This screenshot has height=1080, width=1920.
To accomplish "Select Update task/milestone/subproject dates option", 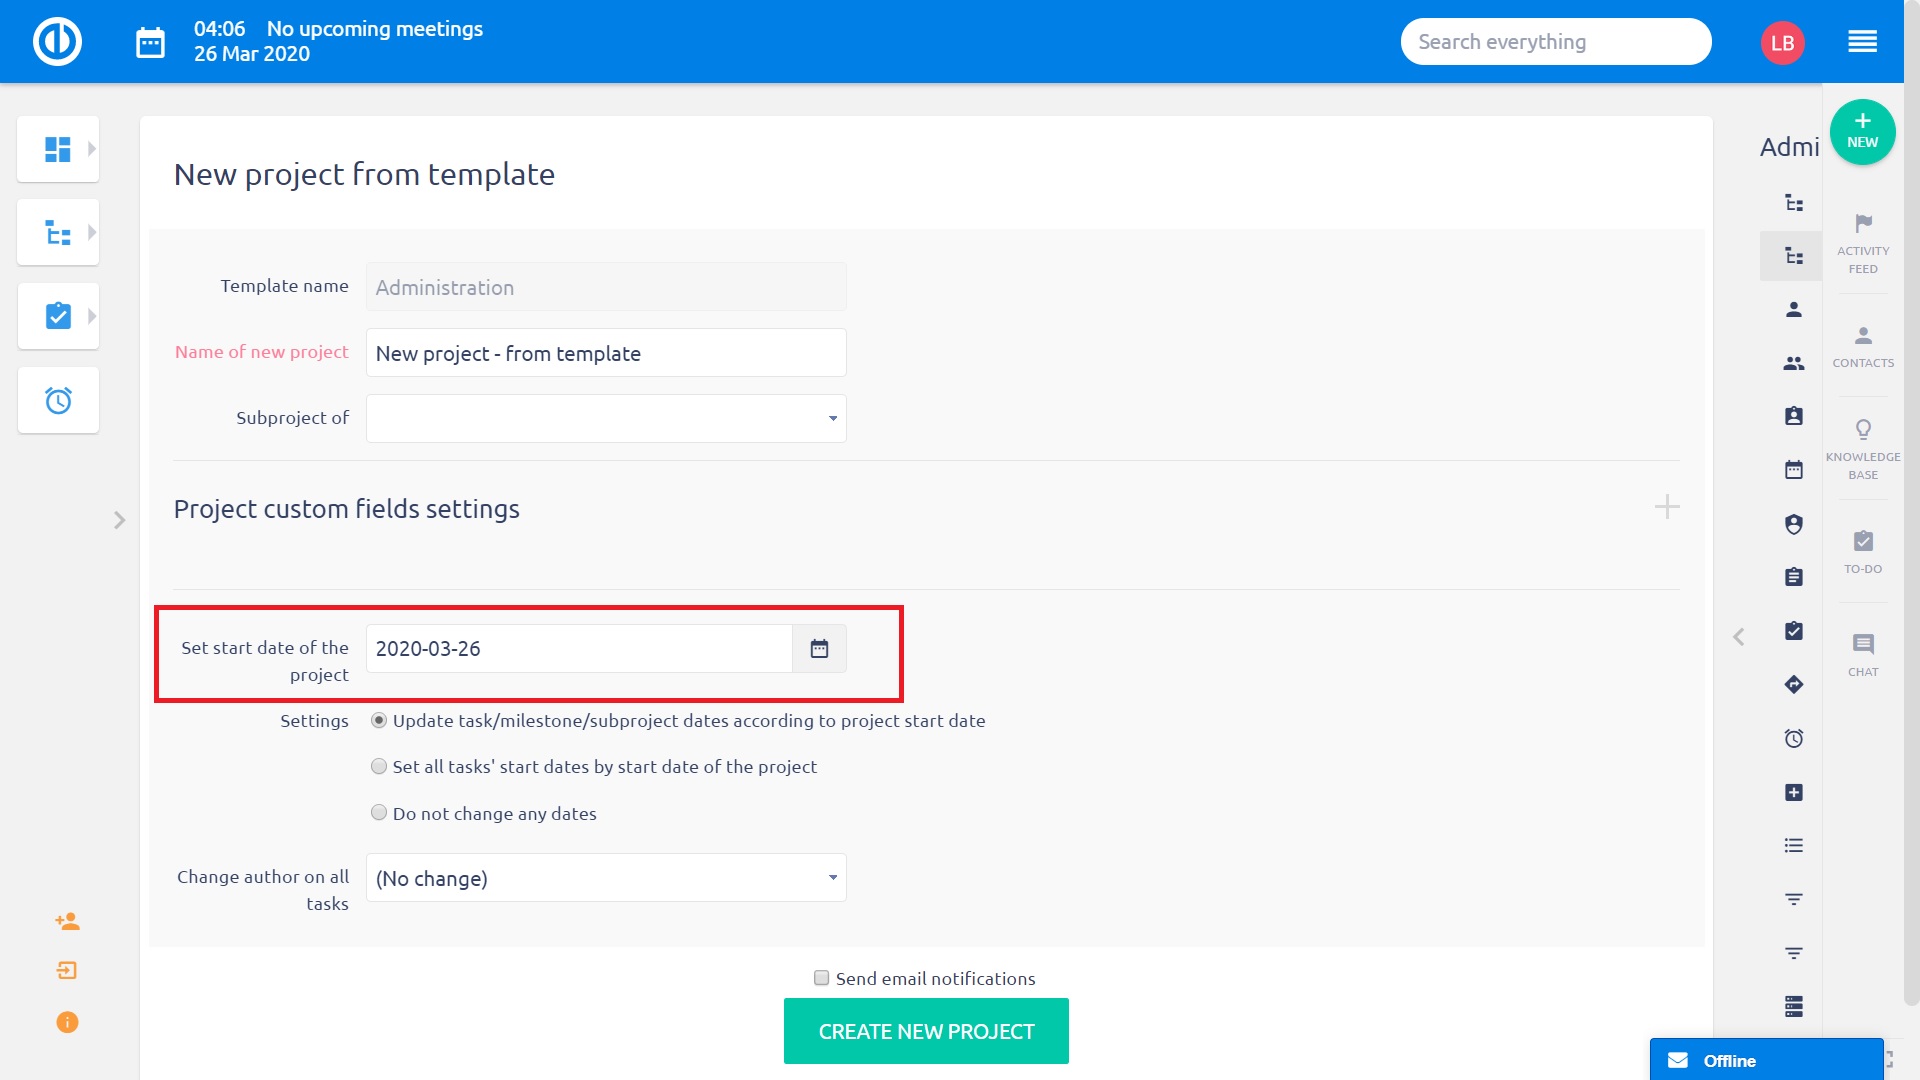I will point(379,721).
